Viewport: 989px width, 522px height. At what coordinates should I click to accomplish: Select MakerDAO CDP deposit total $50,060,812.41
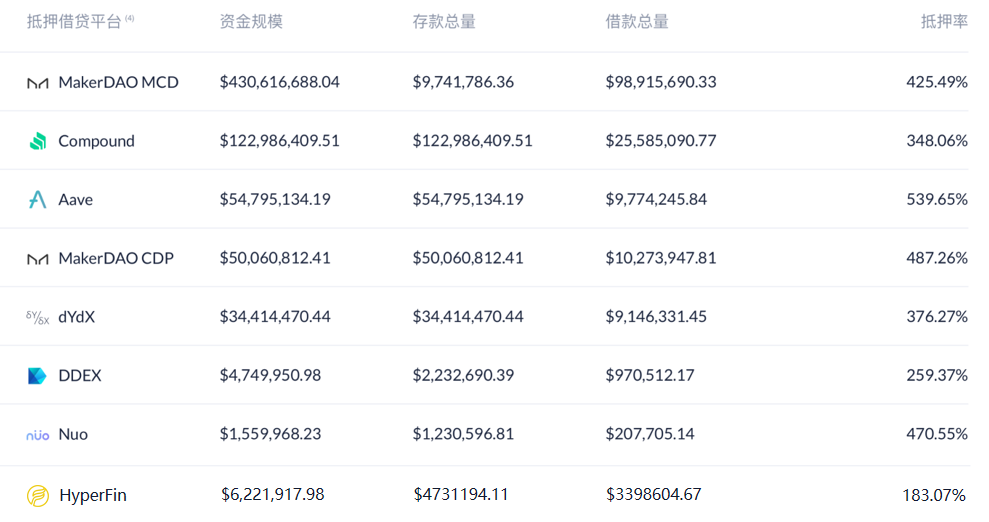coord(468,258)
